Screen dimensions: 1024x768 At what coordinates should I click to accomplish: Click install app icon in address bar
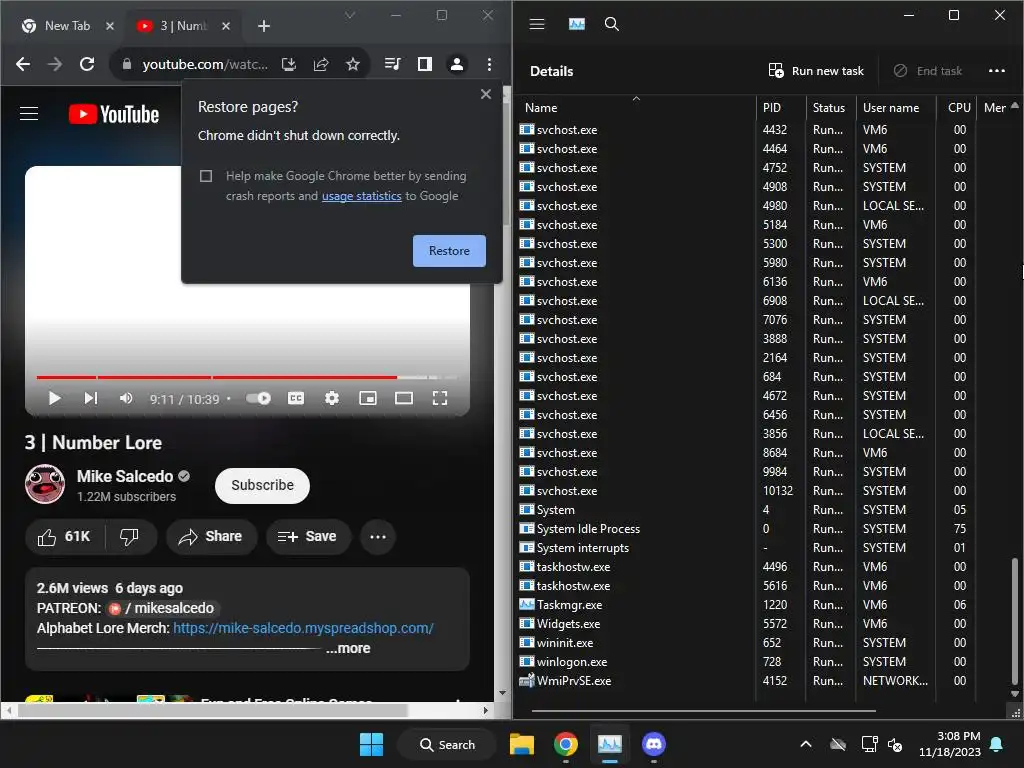(289, 64)
